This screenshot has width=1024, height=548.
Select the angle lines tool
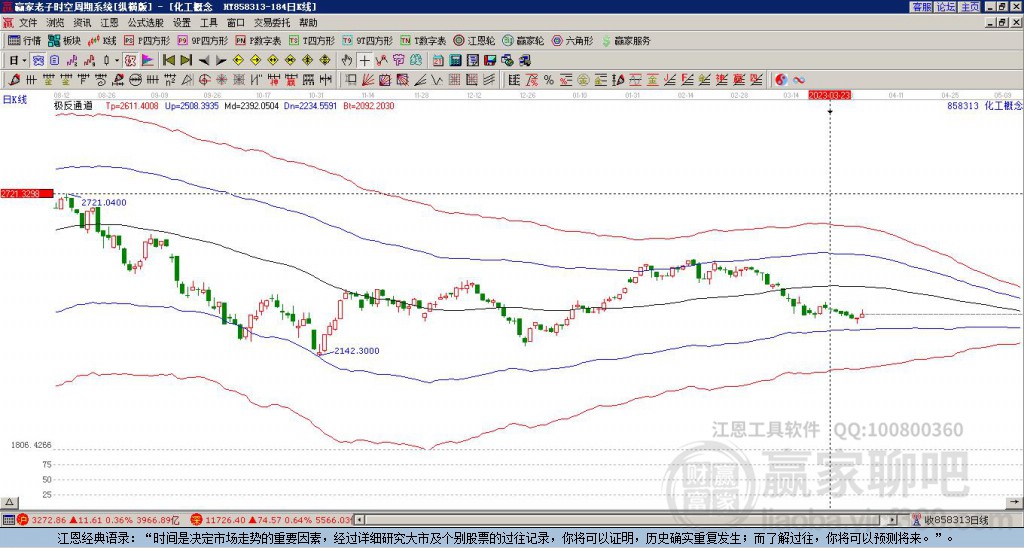(421, 80)
